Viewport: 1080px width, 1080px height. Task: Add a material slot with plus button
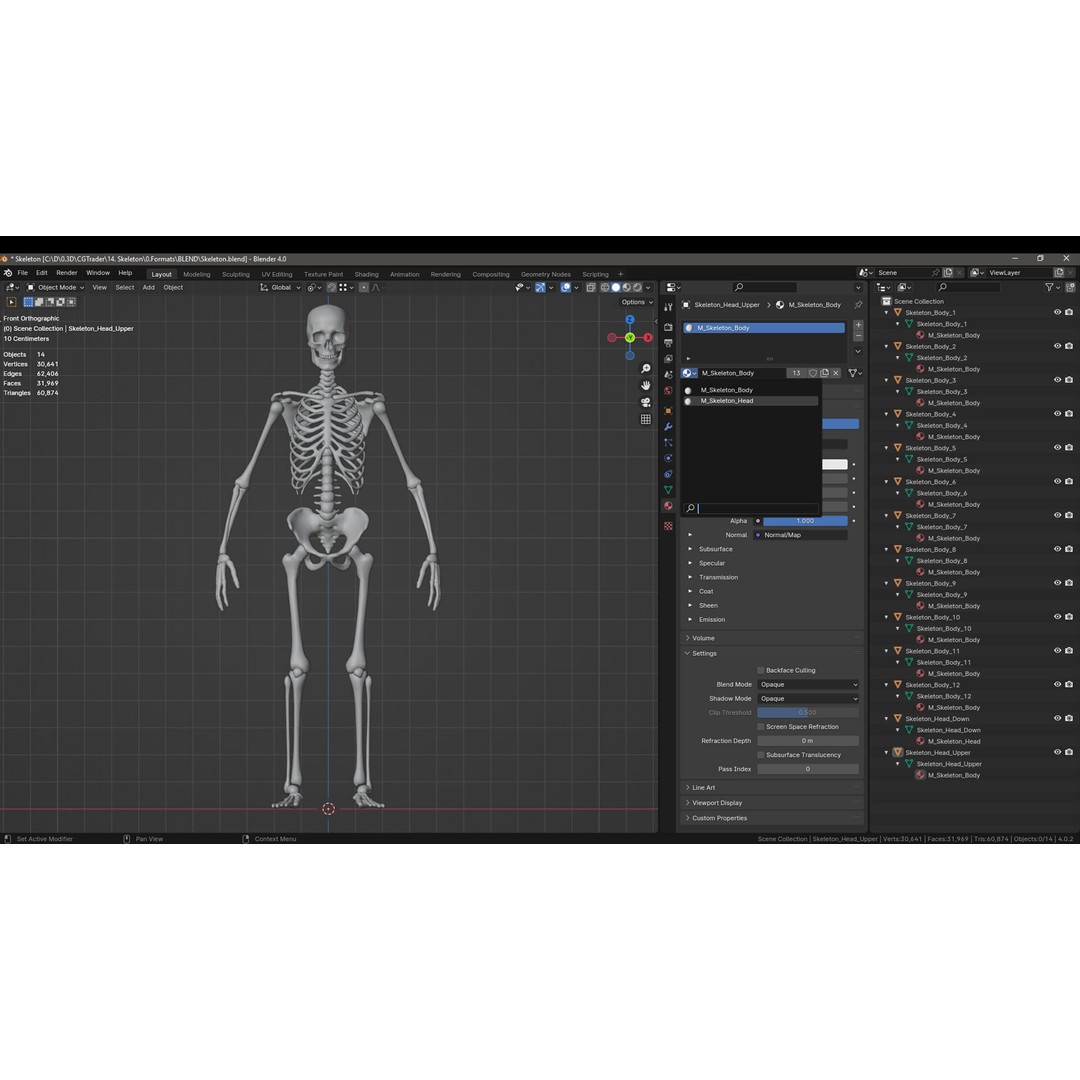[x=858, y=325]
